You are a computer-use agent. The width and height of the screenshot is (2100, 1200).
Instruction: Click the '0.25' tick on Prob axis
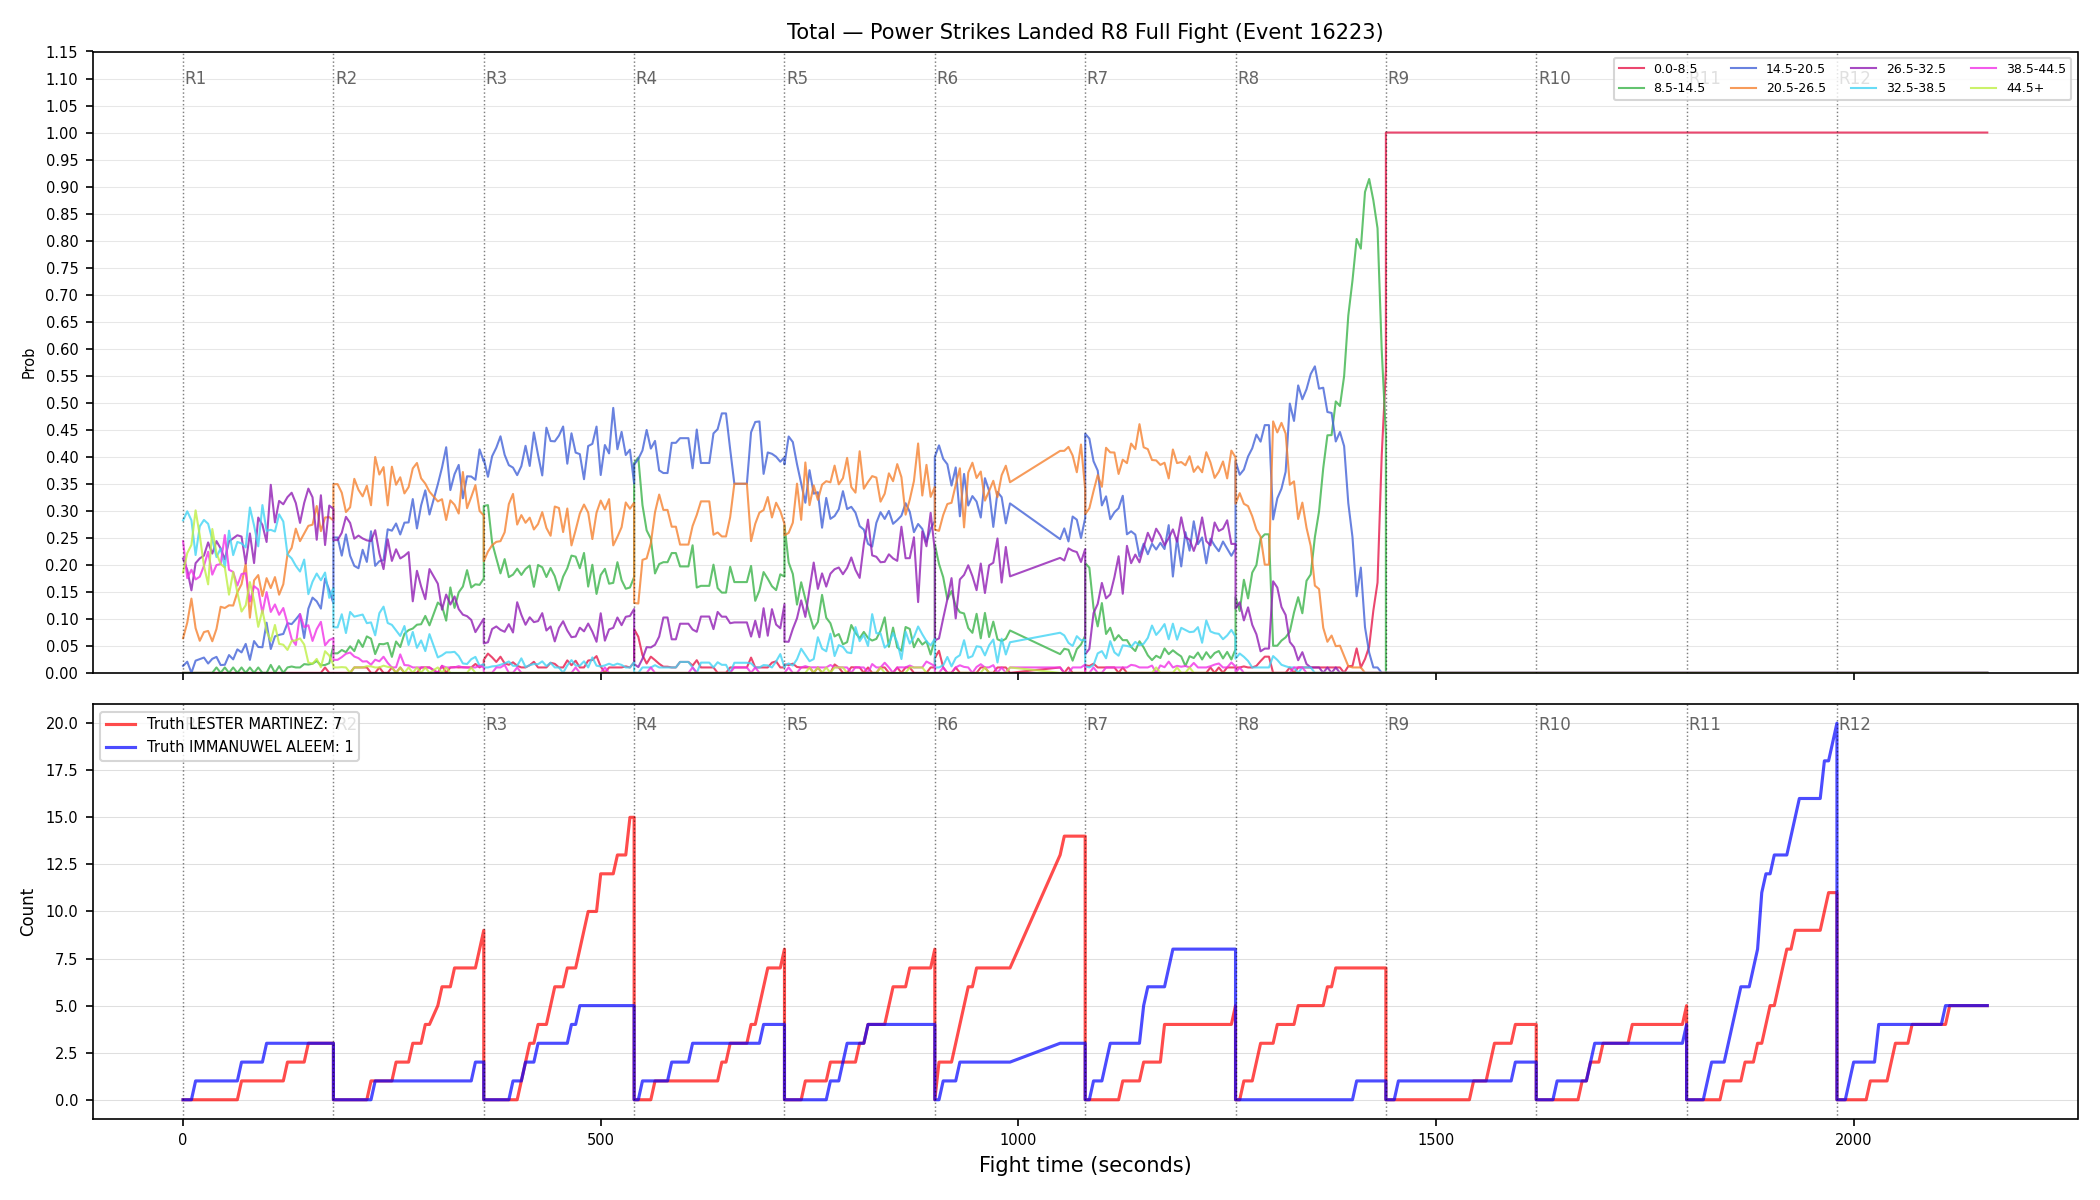coord(62,538)
